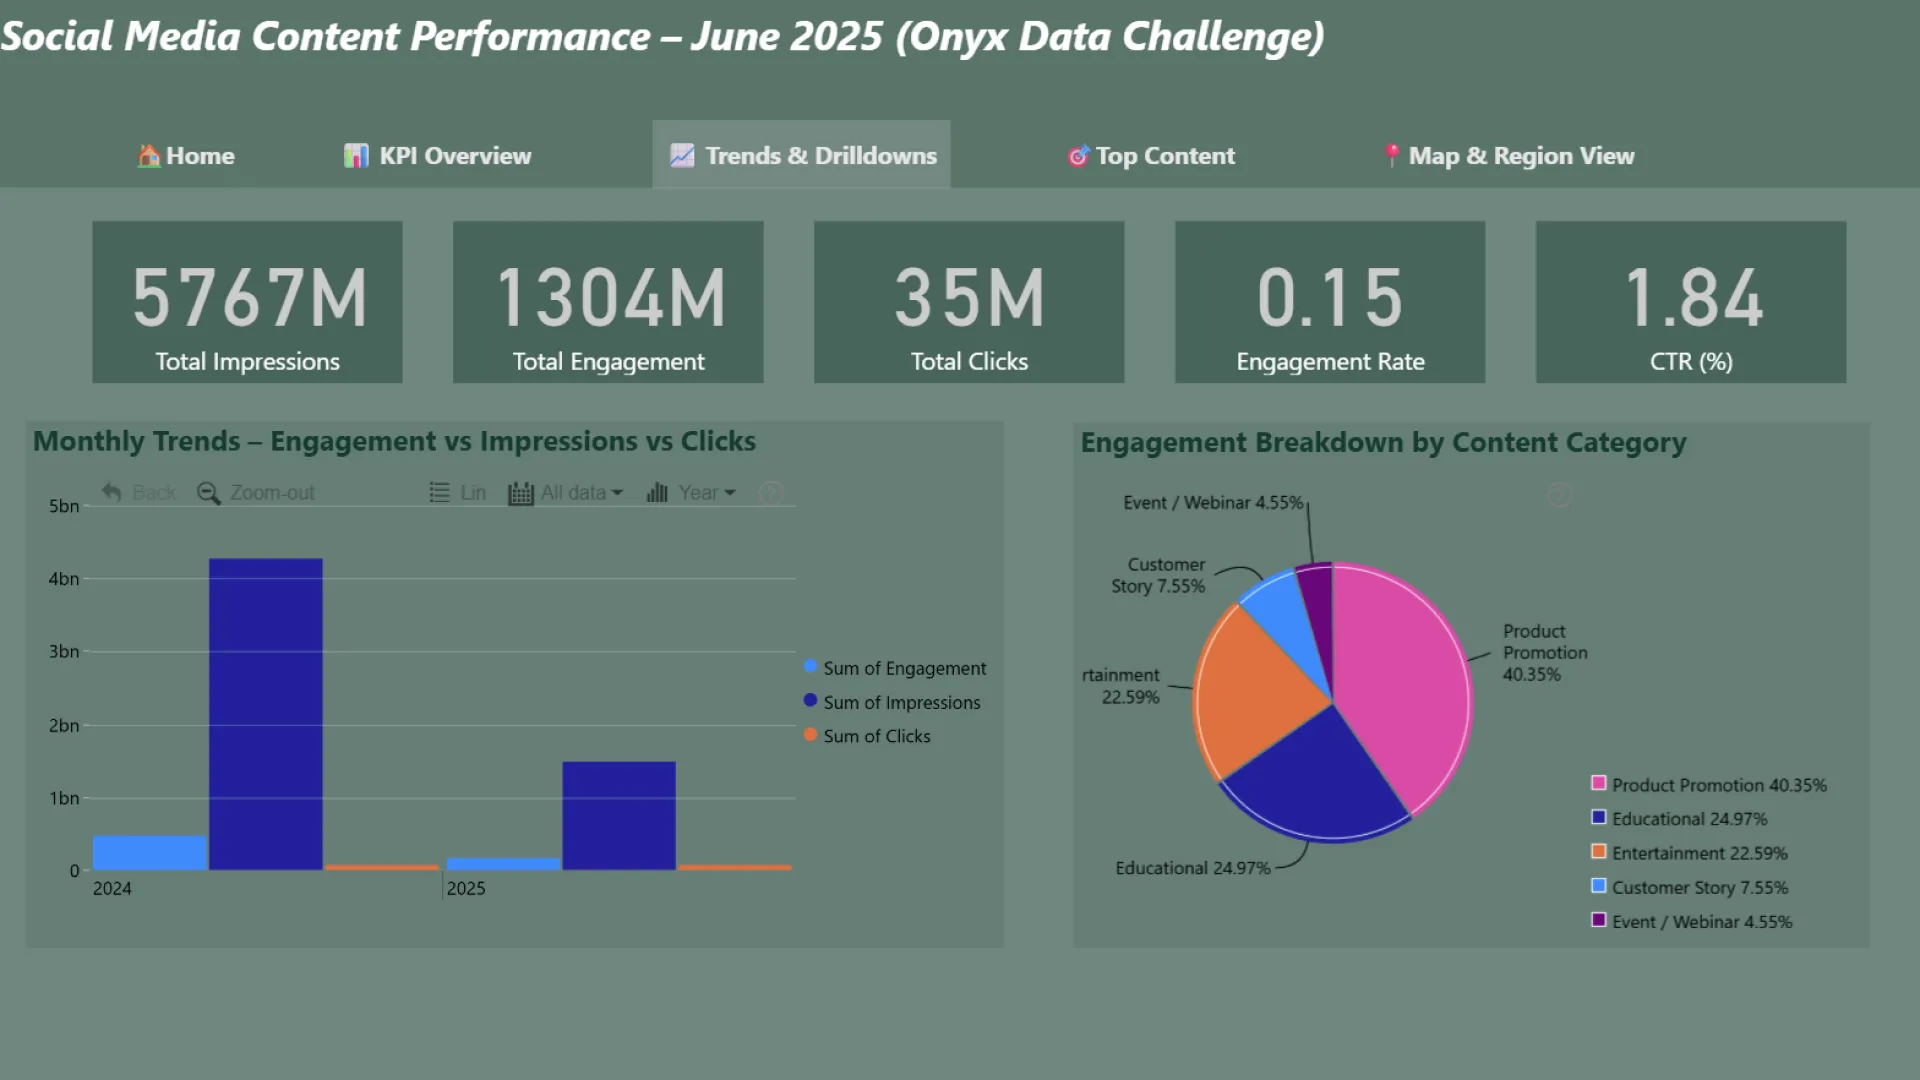Click the purple Event / Webinar slice
Screen dimensions: 1920x1080
pos(1318,610)
